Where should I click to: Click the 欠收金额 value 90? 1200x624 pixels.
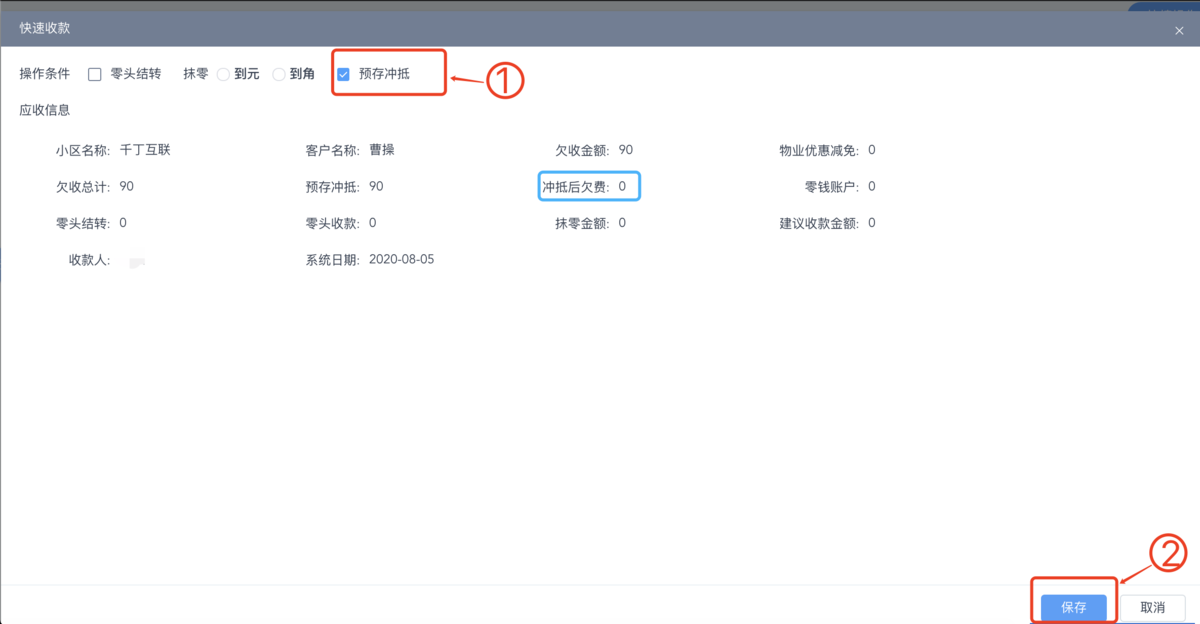626,150
